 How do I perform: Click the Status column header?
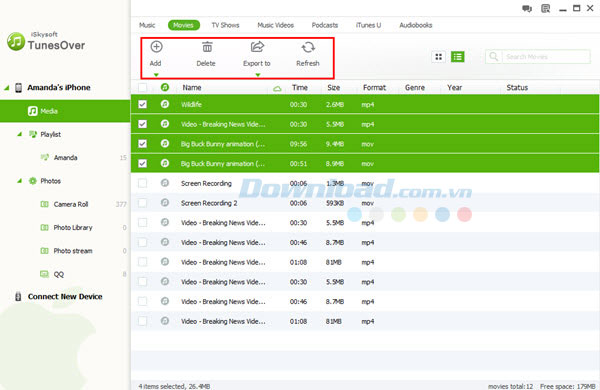pyautogui.click(x=517, y=88)
